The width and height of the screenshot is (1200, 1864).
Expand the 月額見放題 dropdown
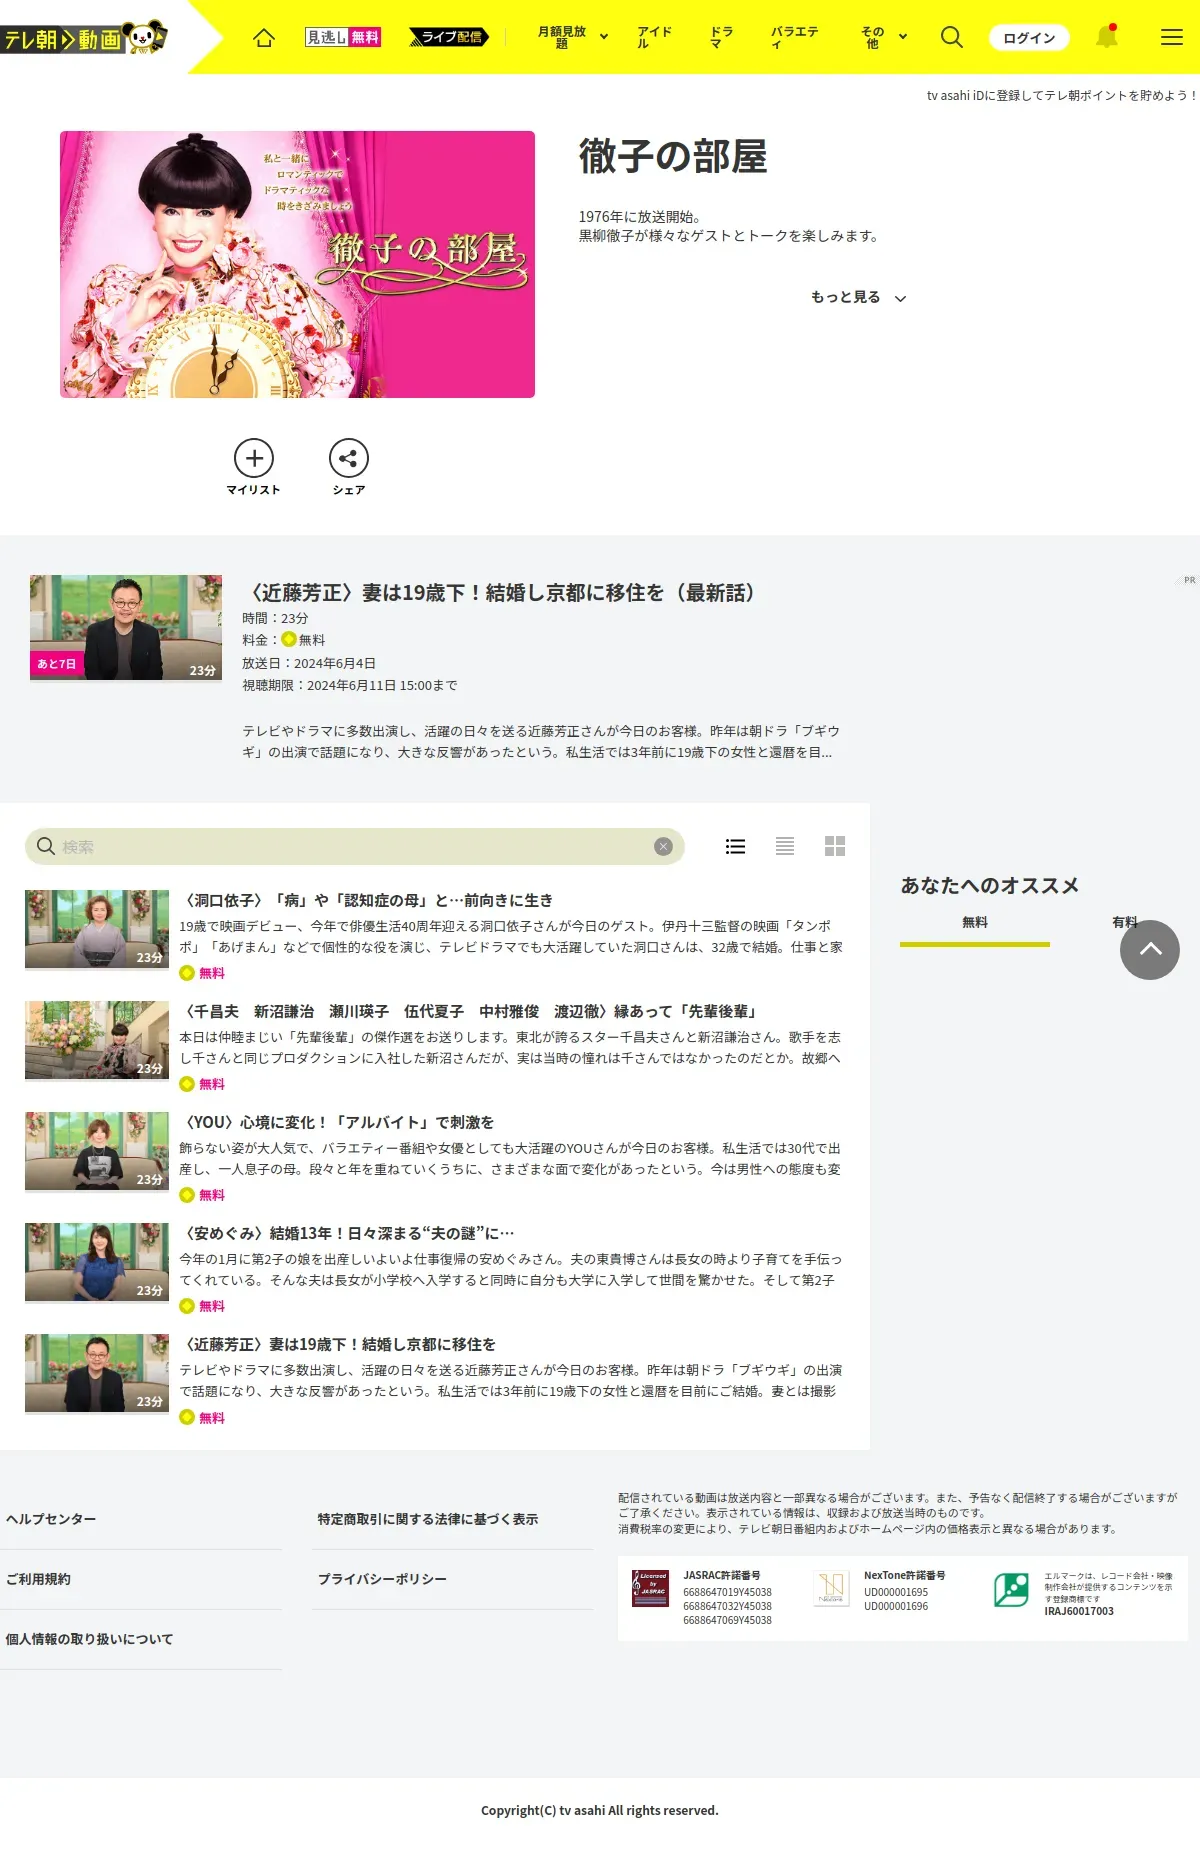[573, 37]
